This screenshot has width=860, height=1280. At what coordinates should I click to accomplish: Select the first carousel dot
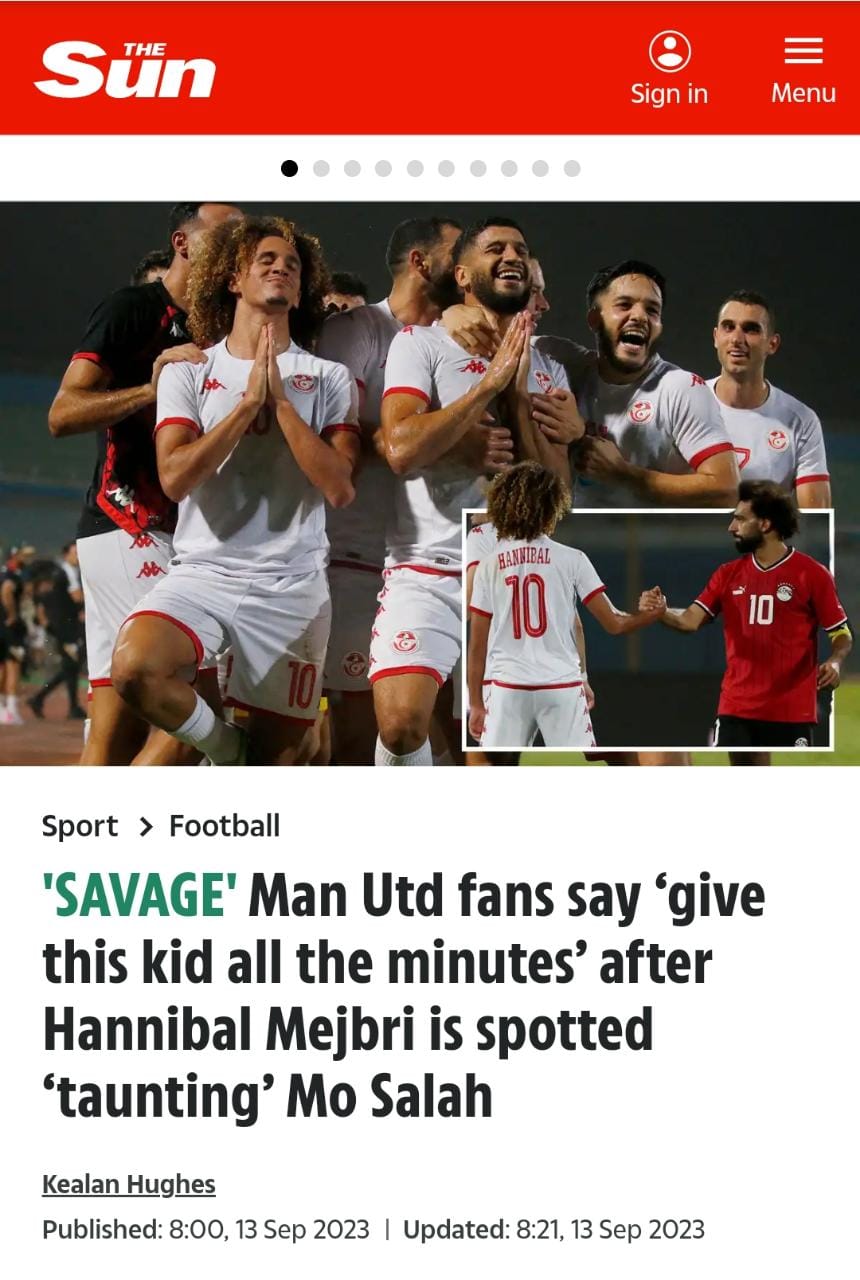(x=289, y=168)
